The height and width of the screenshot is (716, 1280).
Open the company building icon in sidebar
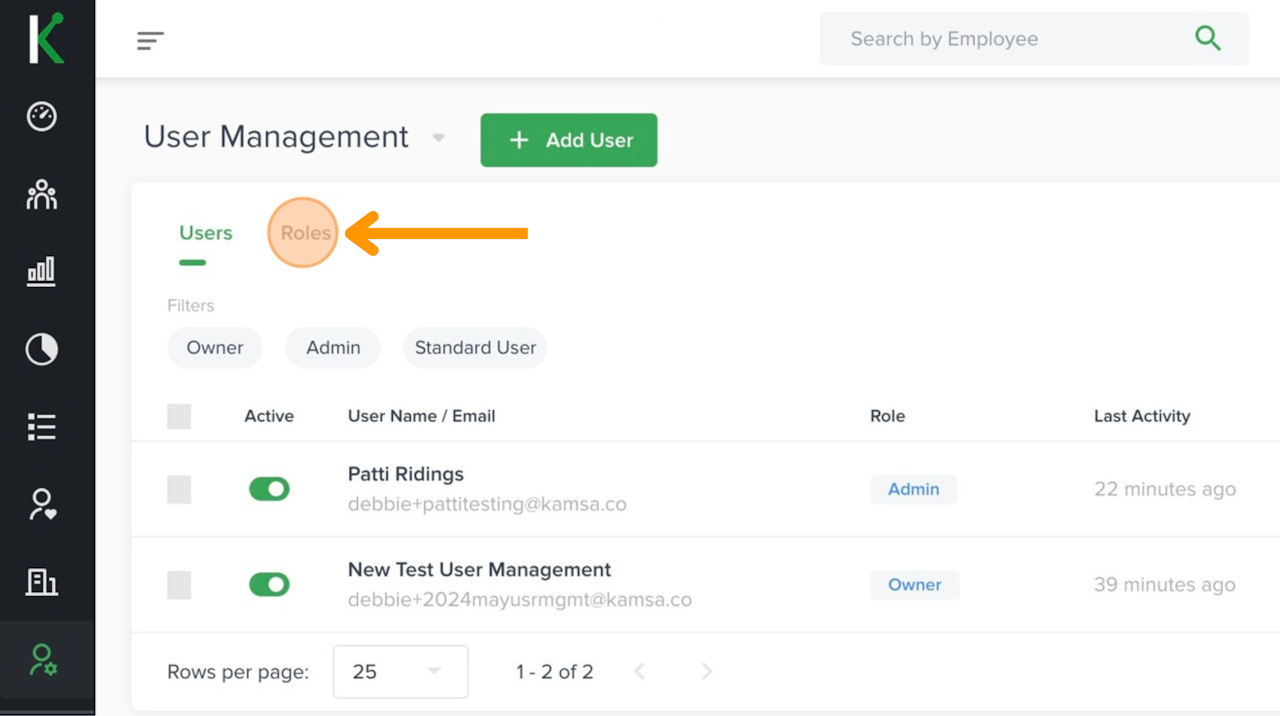pyautogui.click(x=42, y=582)
